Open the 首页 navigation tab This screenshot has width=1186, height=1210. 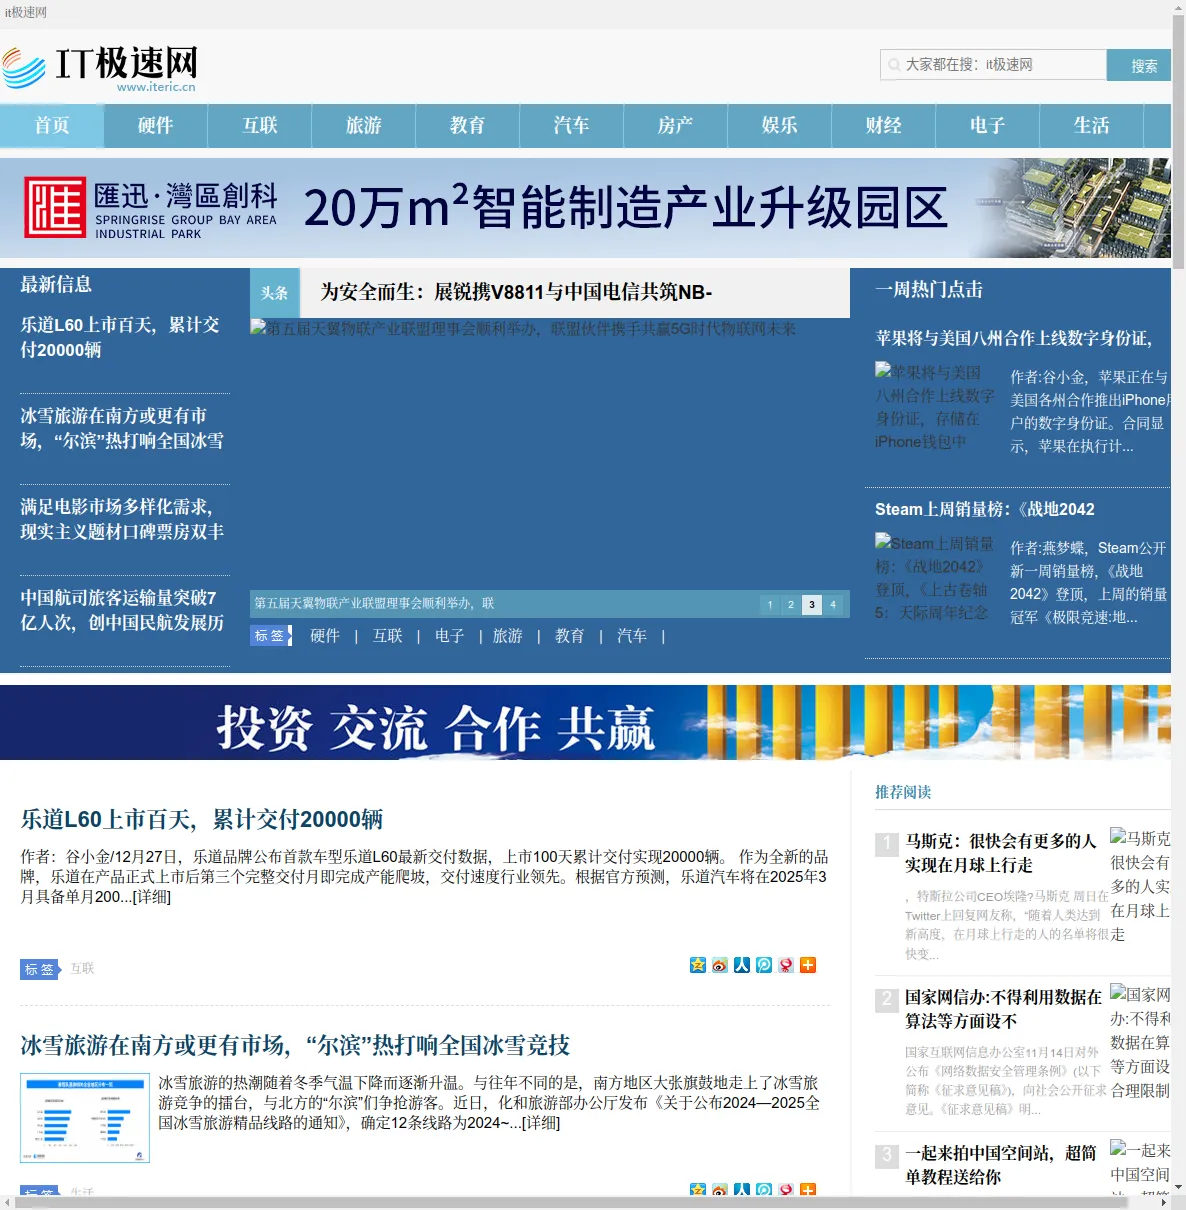coord(52,125)
